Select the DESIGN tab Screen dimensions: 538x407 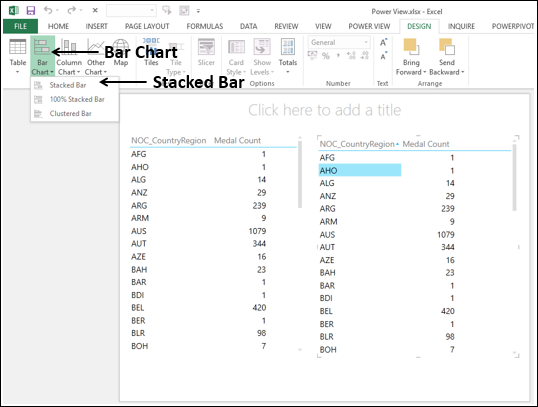click(x=419, y=26)
